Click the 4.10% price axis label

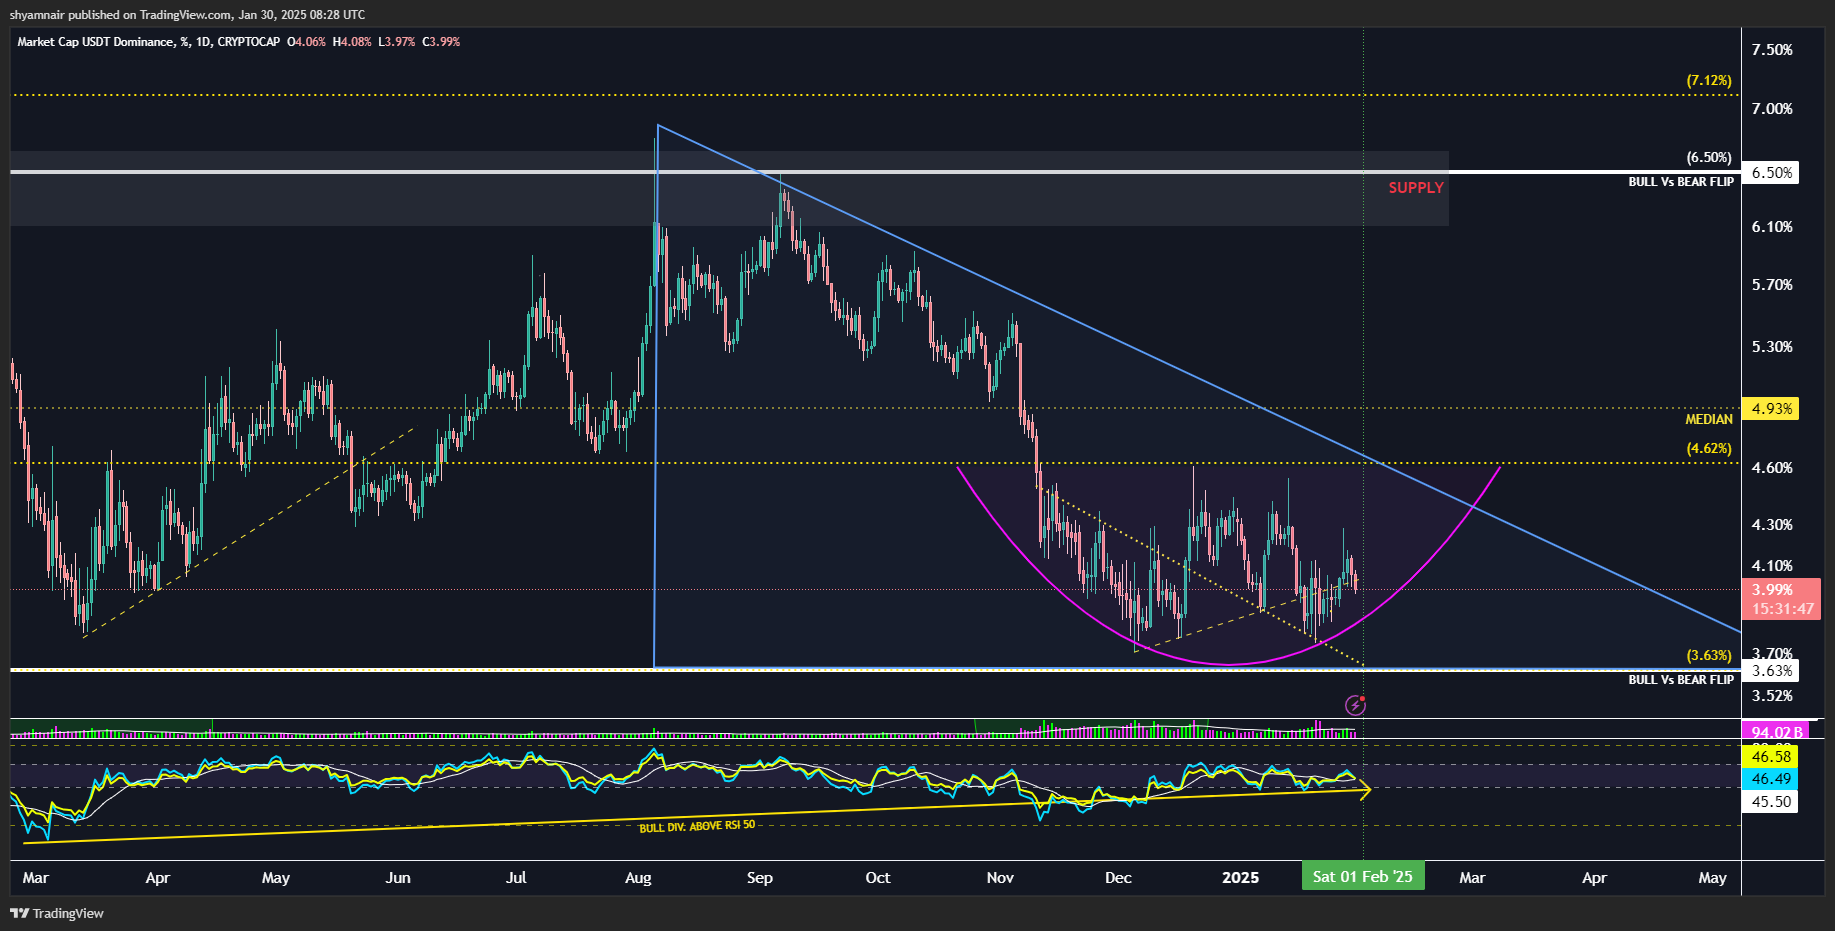coord(1772,566)
